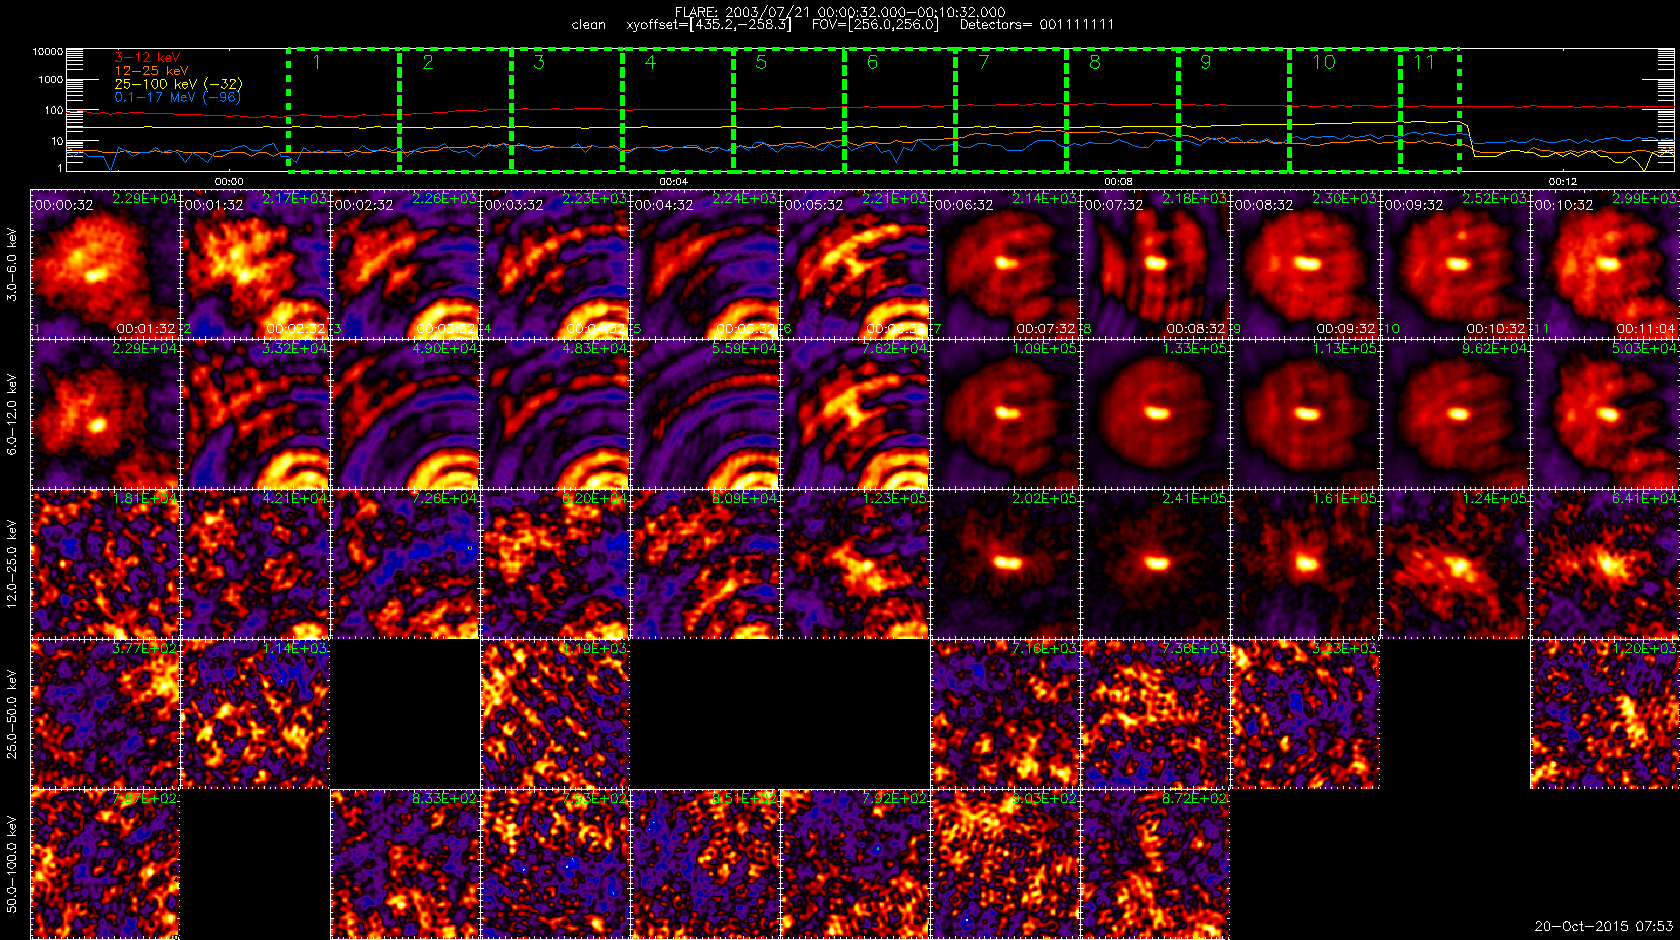The width and height of the screenshot is (1680, 940).
Task: Click the 50.0-100.0 keV image labeled 8.72E+02
Action: pyautogui.click(x=1155, y=864)
